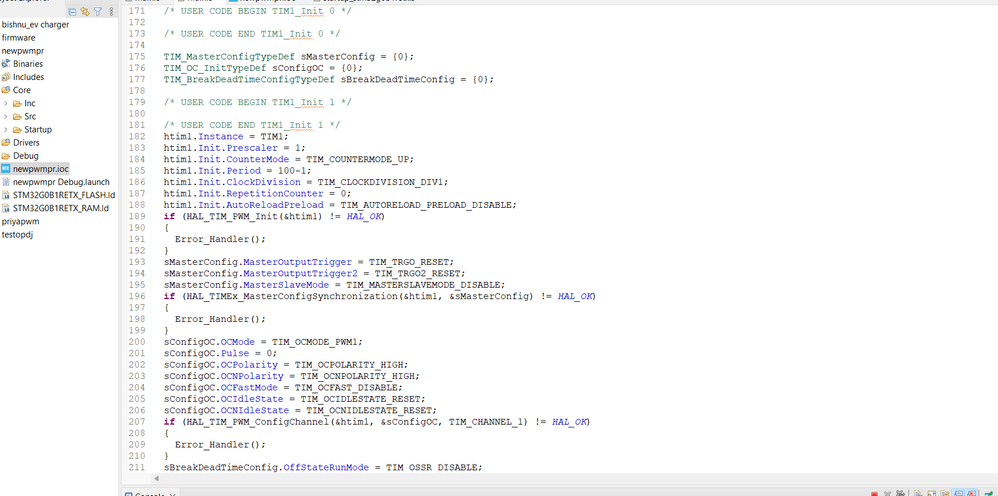Toggle Link with Editor in Project Explorer

[x=85, y=11]
